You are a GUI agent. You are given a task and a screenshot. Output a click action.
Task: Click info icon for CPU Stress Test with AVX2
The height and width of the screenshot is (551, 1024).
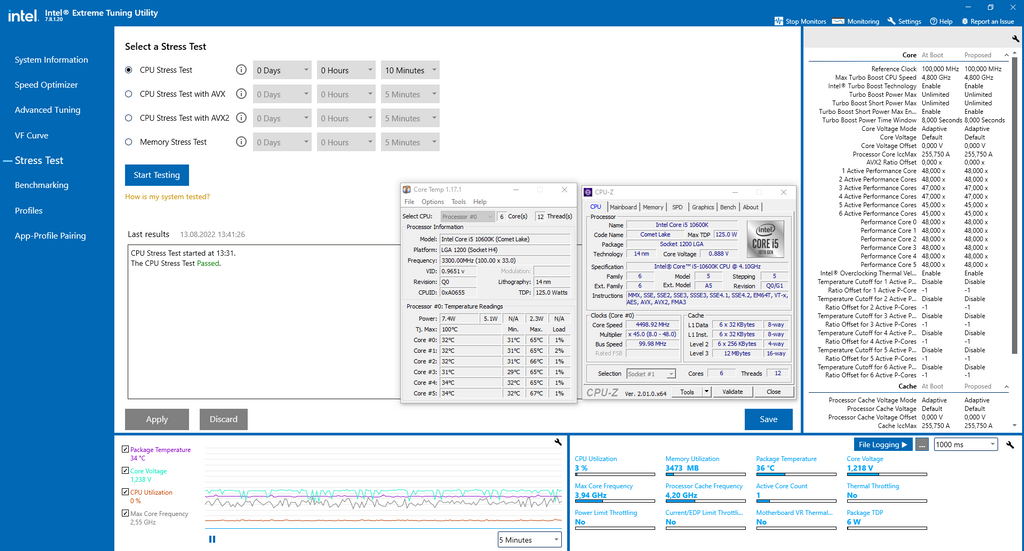click(241, 118)
